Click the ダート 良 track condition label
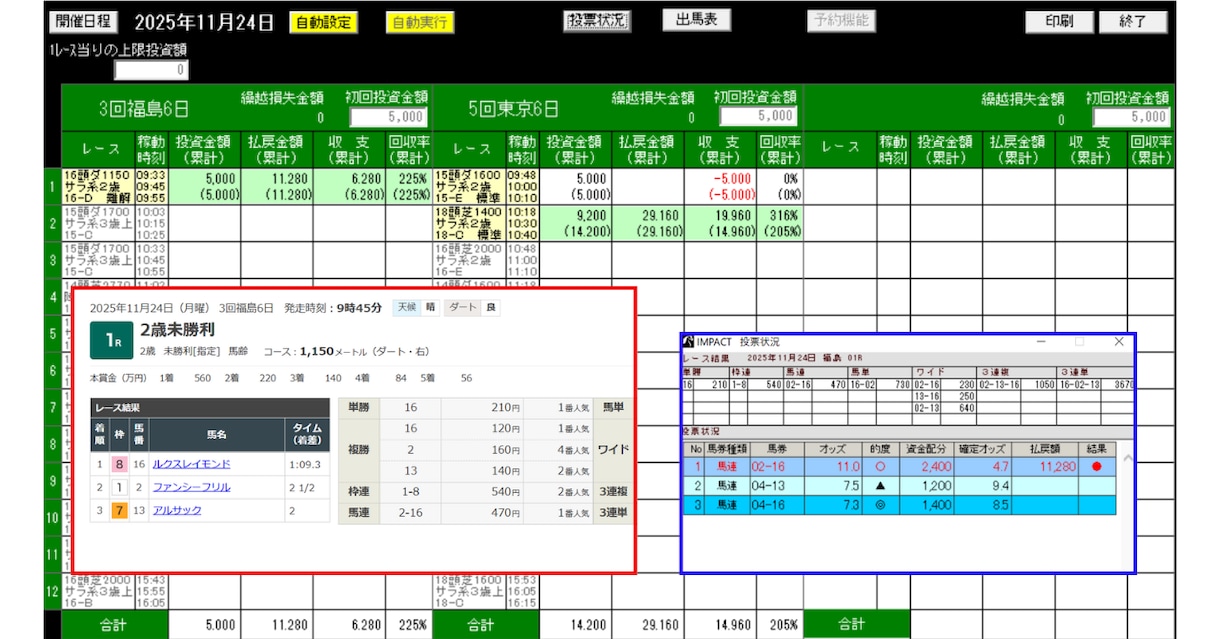Image resolution: width=1220 pixels, height=639 pixels. (x=472, y=308)
